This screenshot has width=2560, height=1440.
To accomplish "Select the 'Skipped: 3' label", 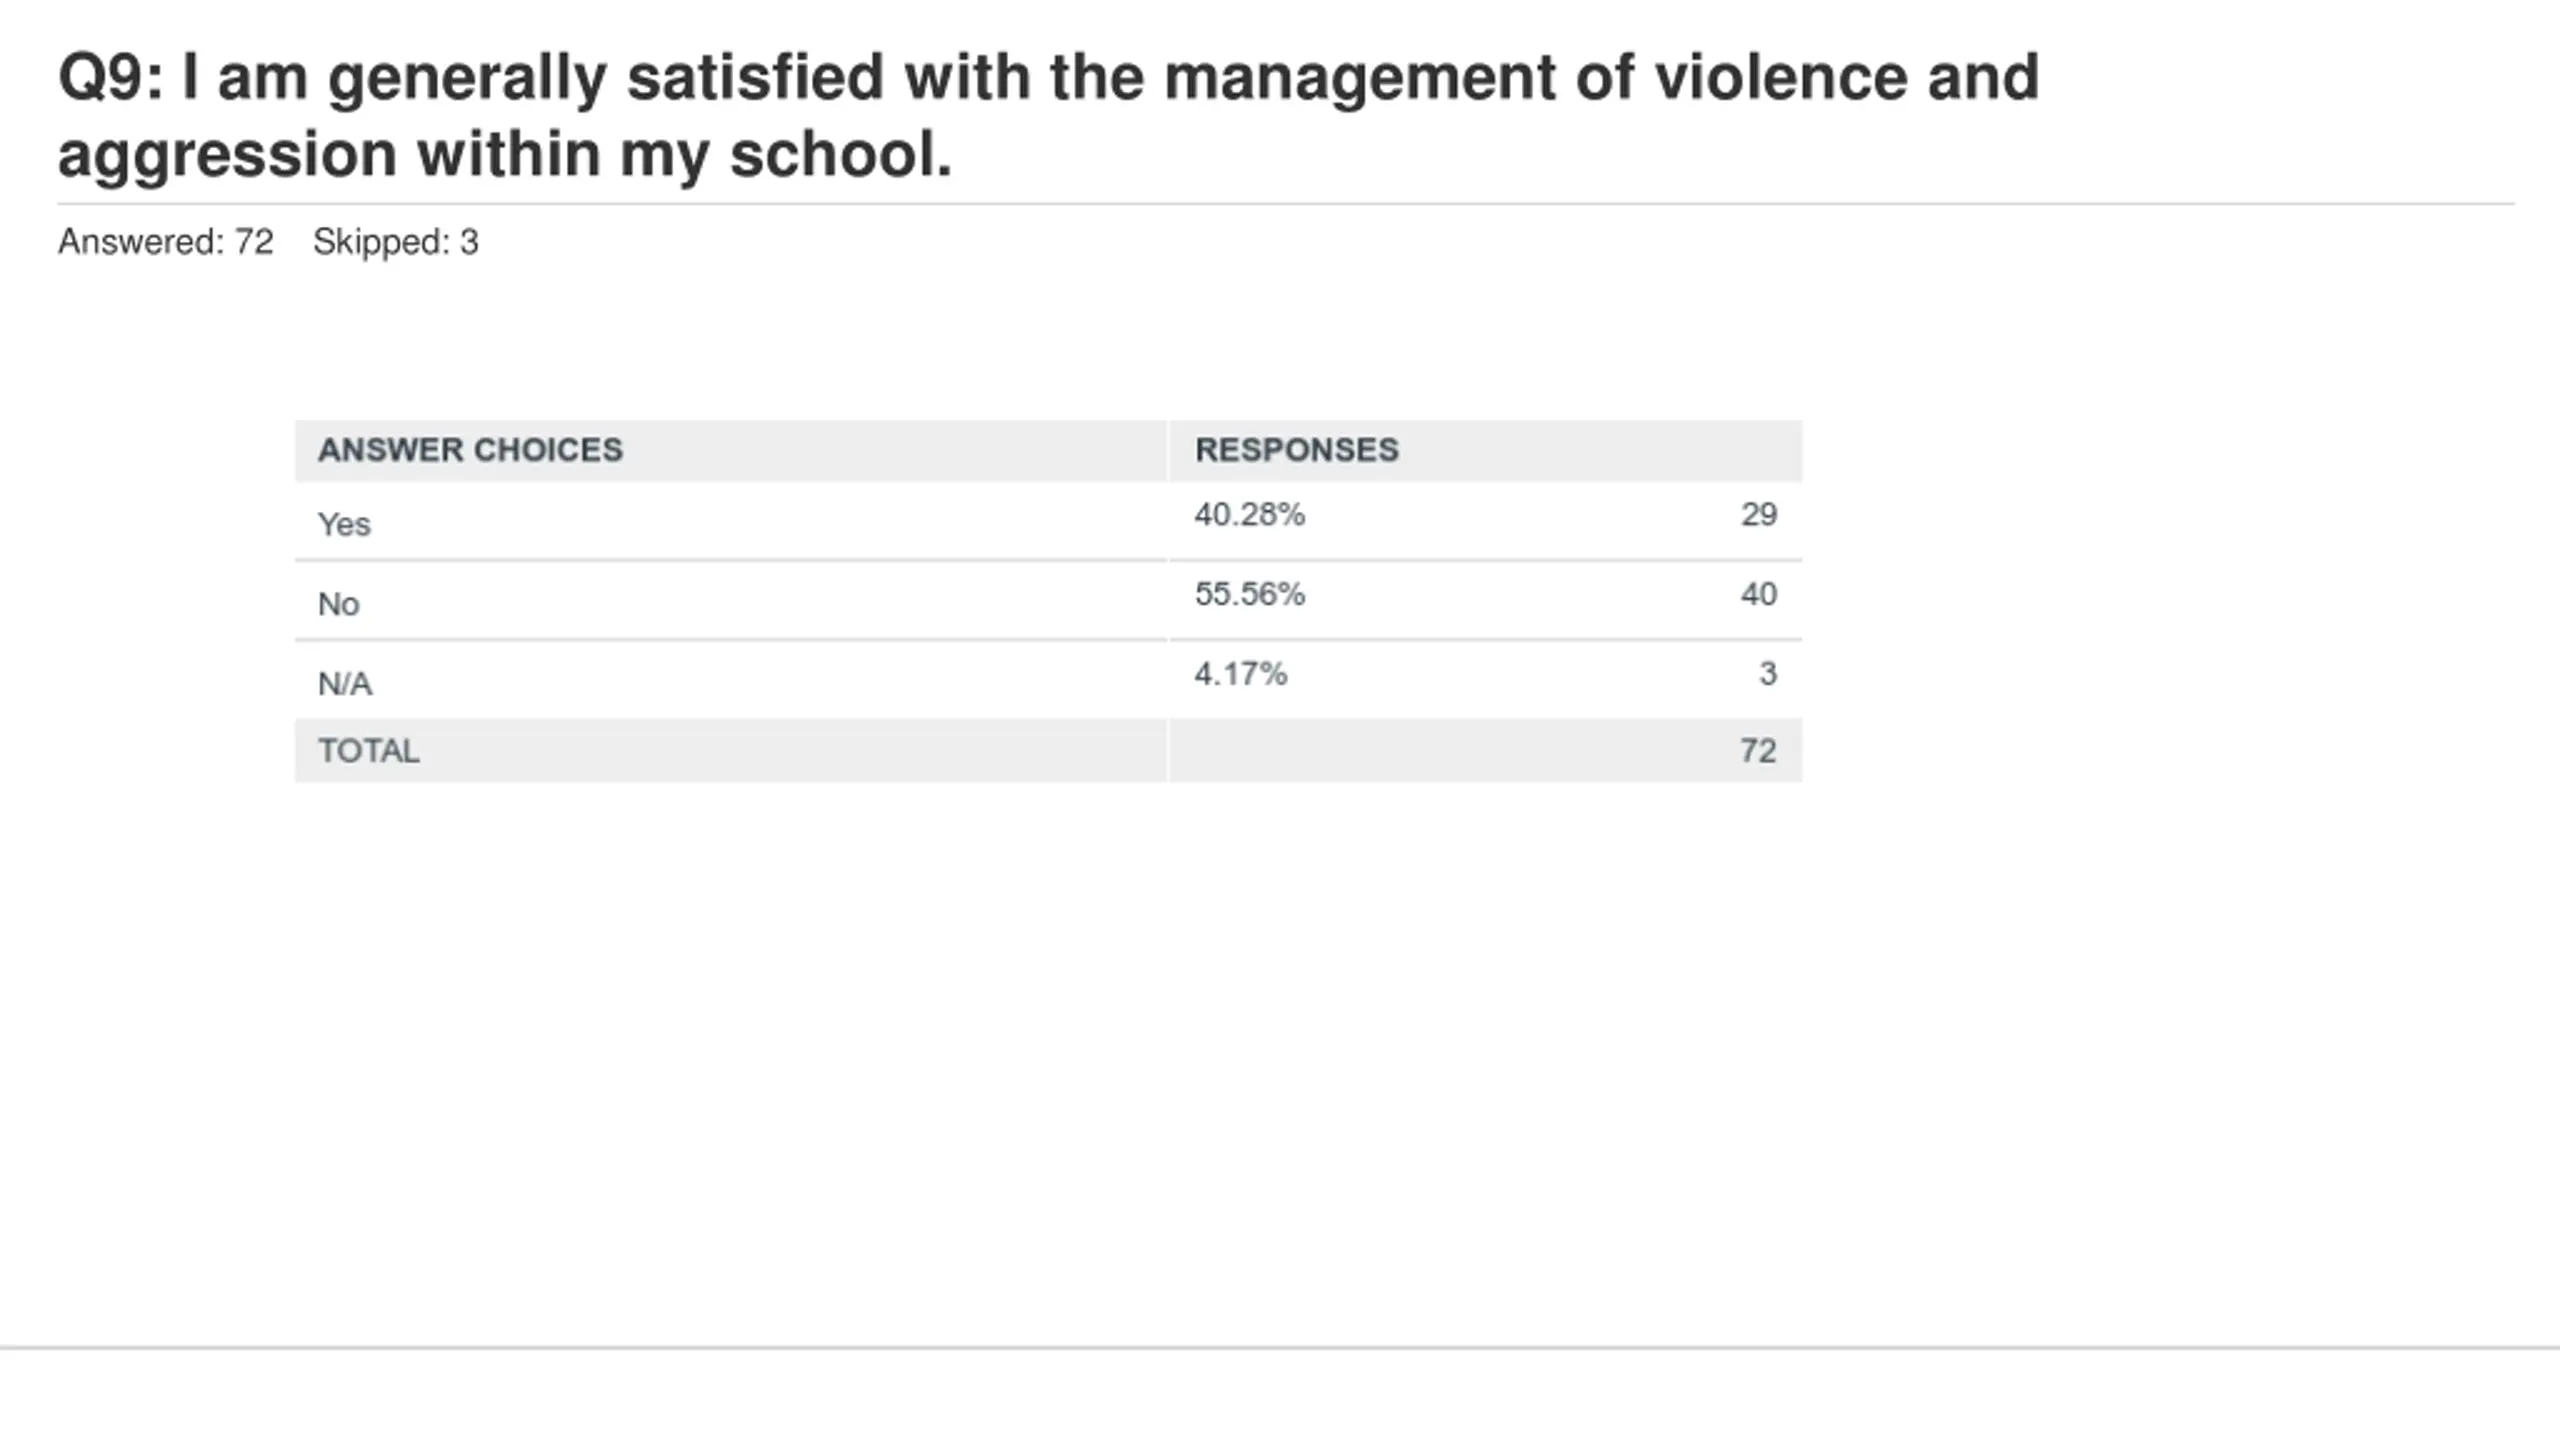I will (x=396, y=242).
